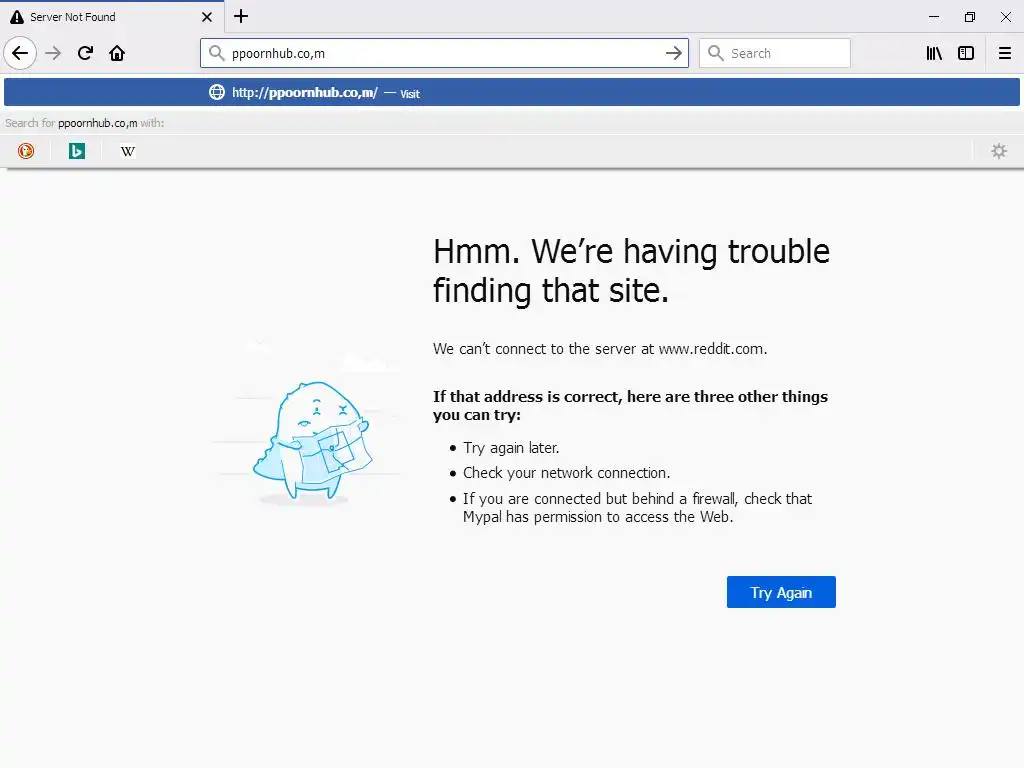The height and width of the screenshot is (768, 1024).
Task: Search with Wikipedia engine icon
Action: [x=128, y=151]
